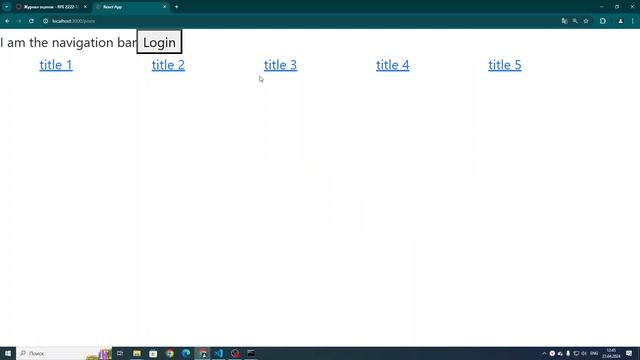This screenshot has width=640, height=360.
Task: Open the title 4 link
Action: pyautogui.click(x=393, y=65)
